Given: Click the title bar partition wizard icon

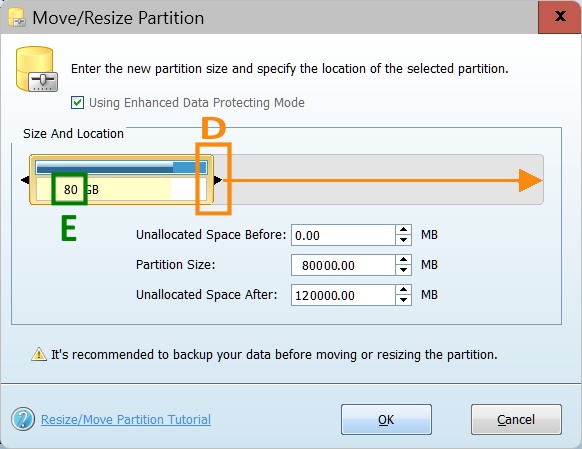Looking at the screenshot, I should pos(17,18).
